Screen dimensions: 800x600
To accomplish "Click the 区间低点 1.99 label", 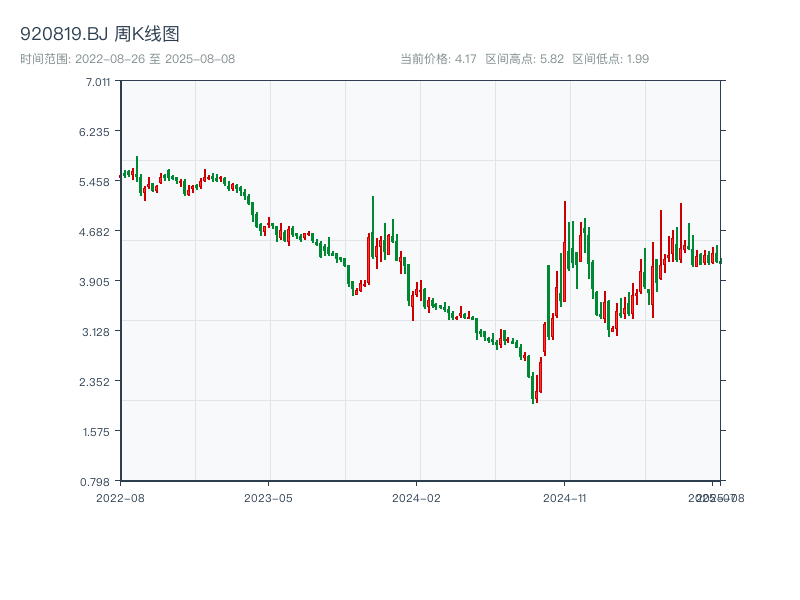I will (x=610, y=59).
